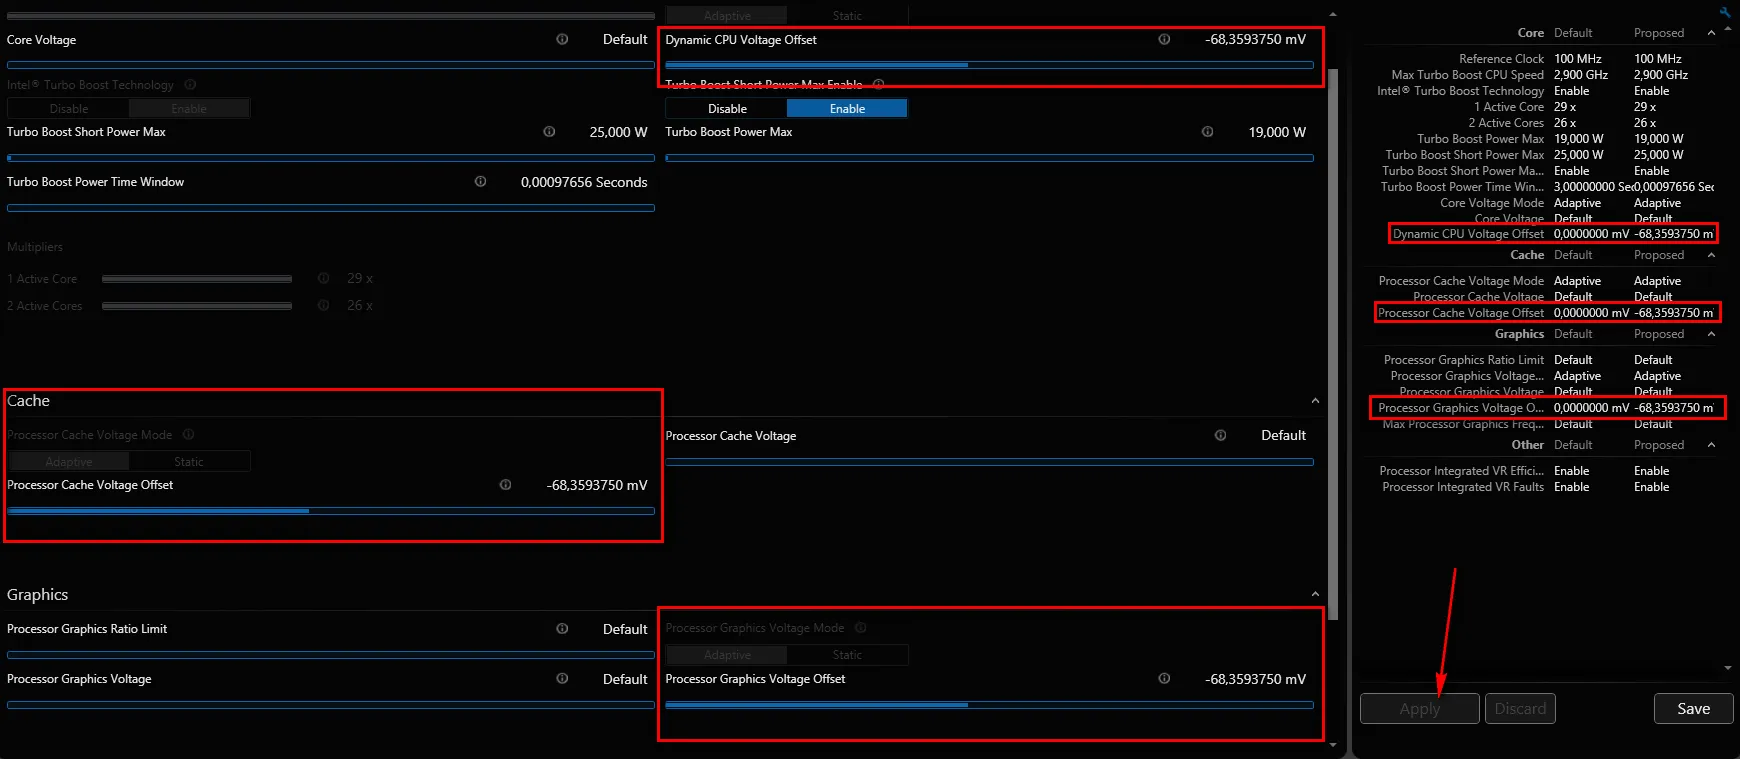This screenshot has width=1740, height=759.
Task: Collapse the Core summary group in side panel
Action: tap(1711, 33)
